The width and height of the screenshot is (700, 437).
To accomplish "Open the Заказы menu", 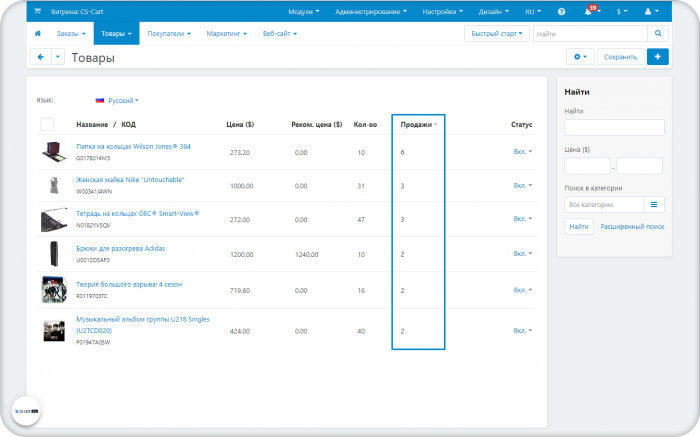I will tap(71, 33).
